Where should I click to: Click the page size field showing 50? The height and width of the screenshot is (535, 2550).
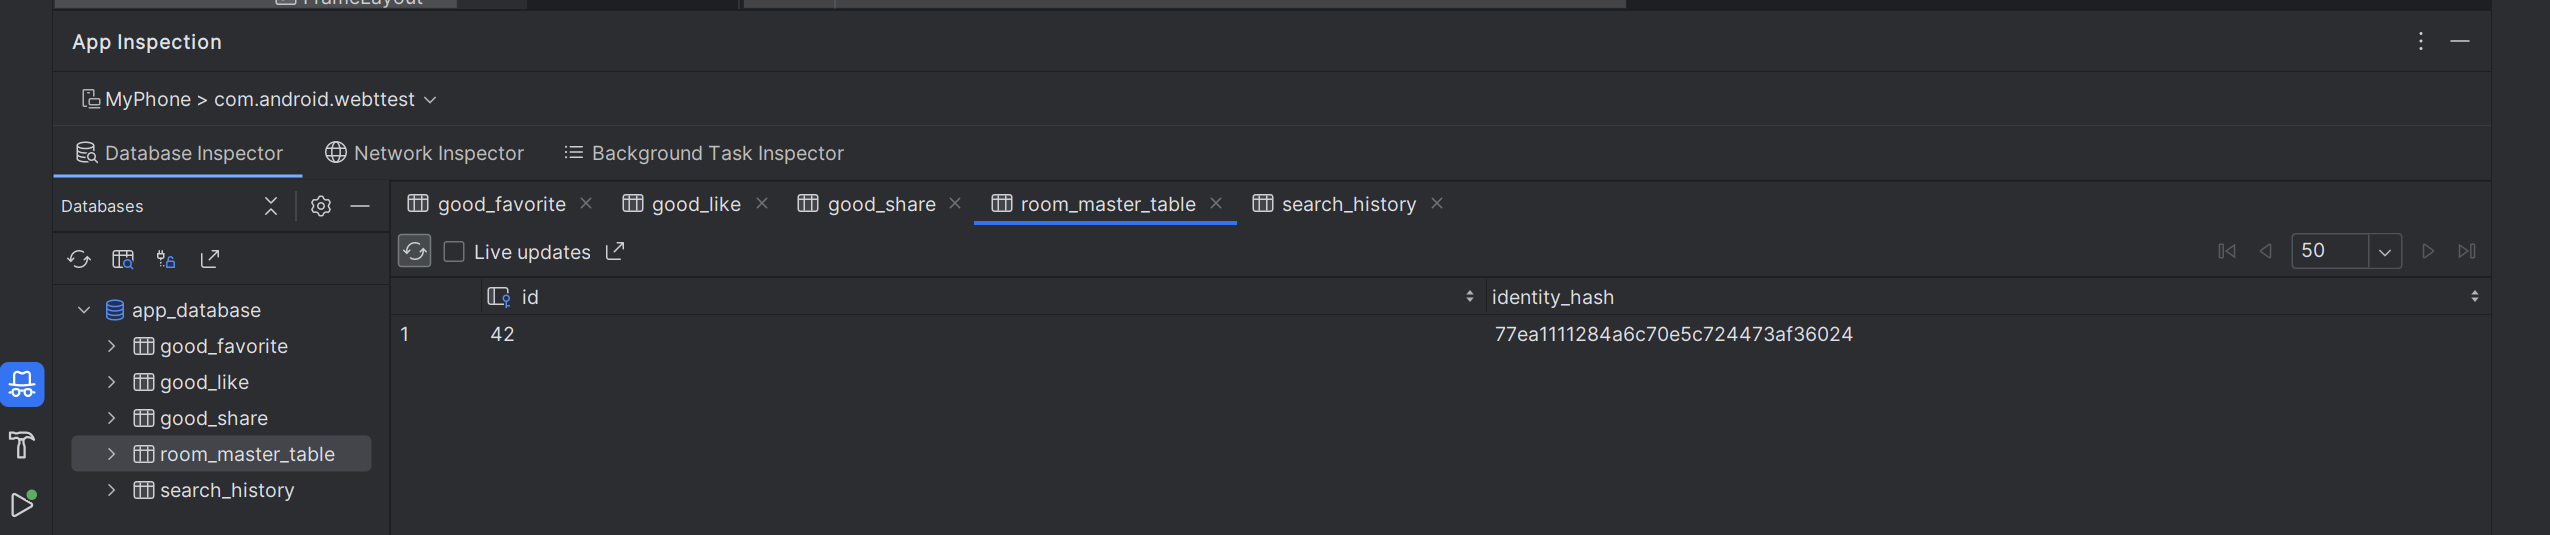[x=2330, y=251]
